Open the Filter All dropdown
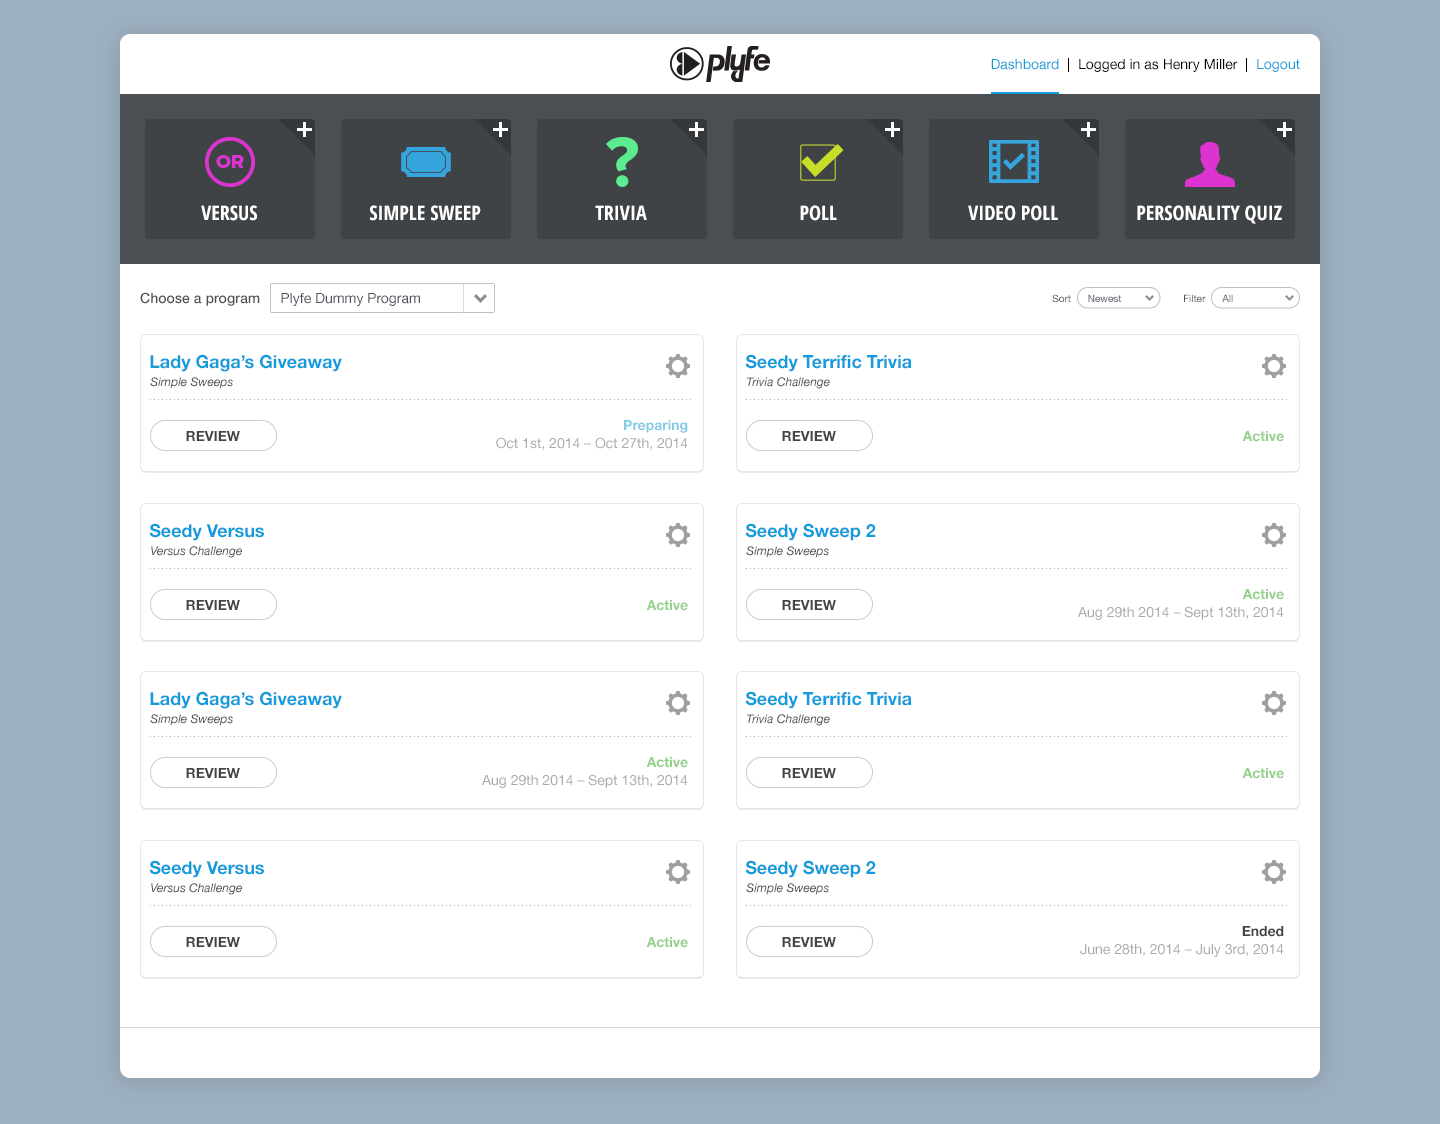This screenshot has width=1440, height=1124. 1255,298
